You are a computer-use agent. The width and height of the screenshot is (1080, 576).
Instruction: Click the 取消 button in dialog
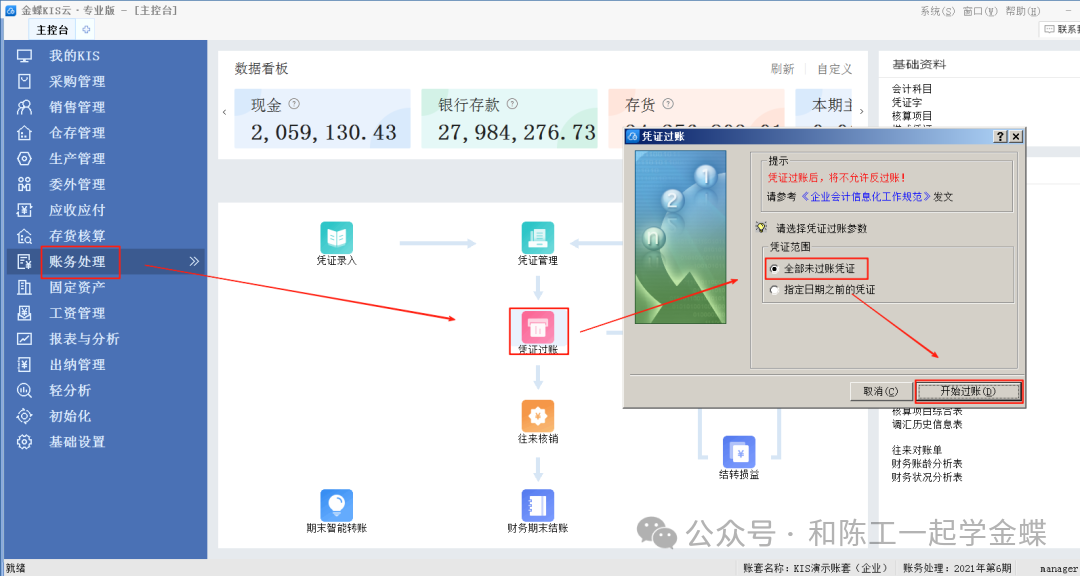[880, 391]
